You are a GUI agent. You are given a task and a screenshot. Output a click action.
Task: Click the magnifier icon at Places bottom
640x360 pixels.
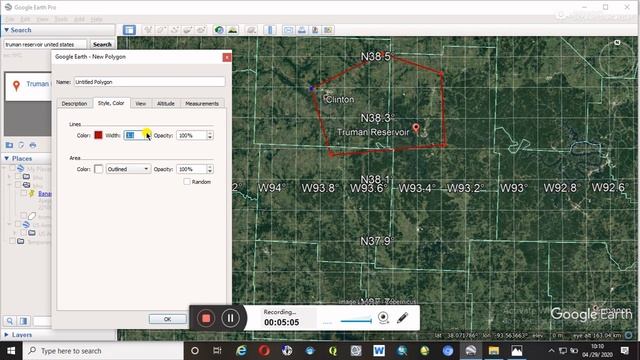(x=10, y=321)
